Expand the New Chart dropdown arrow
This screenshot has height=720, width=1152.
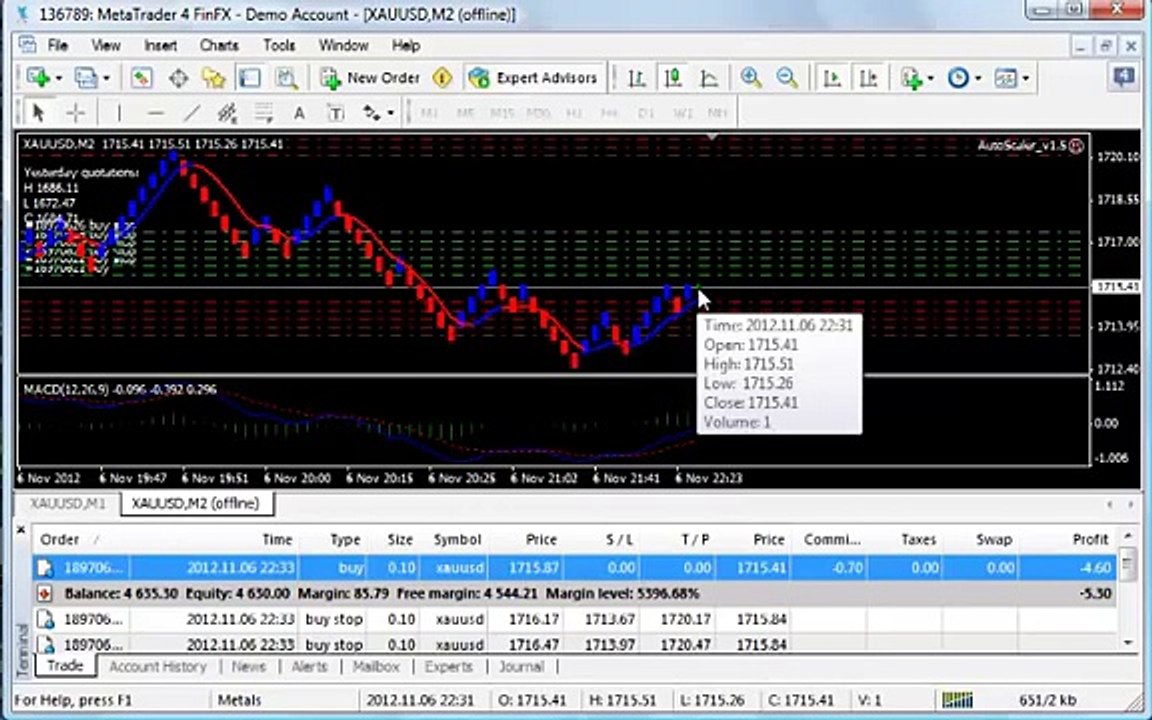[59, 78]
